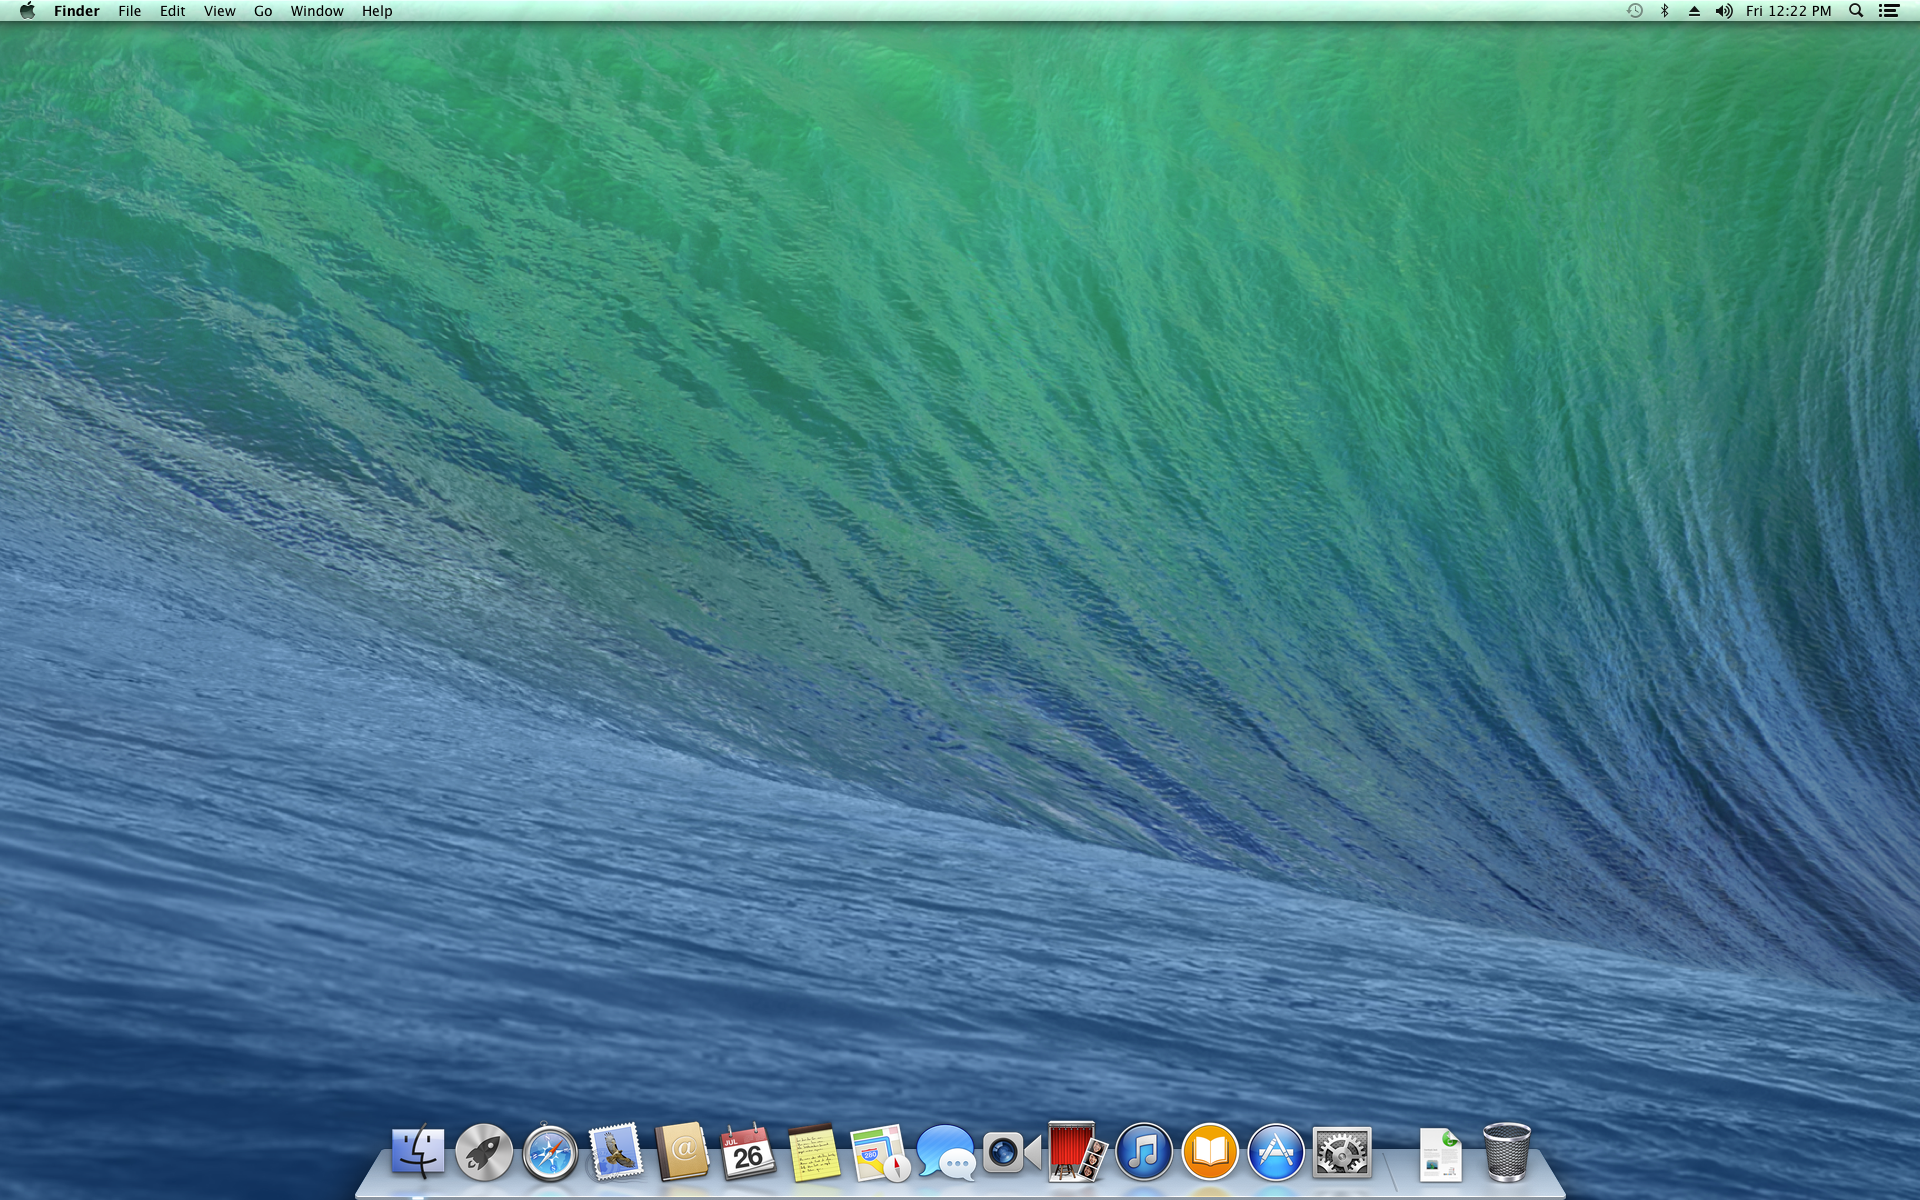Open Maps icon in Dock
This screenshot has height=1200, width=1920.
point(880,1152)
